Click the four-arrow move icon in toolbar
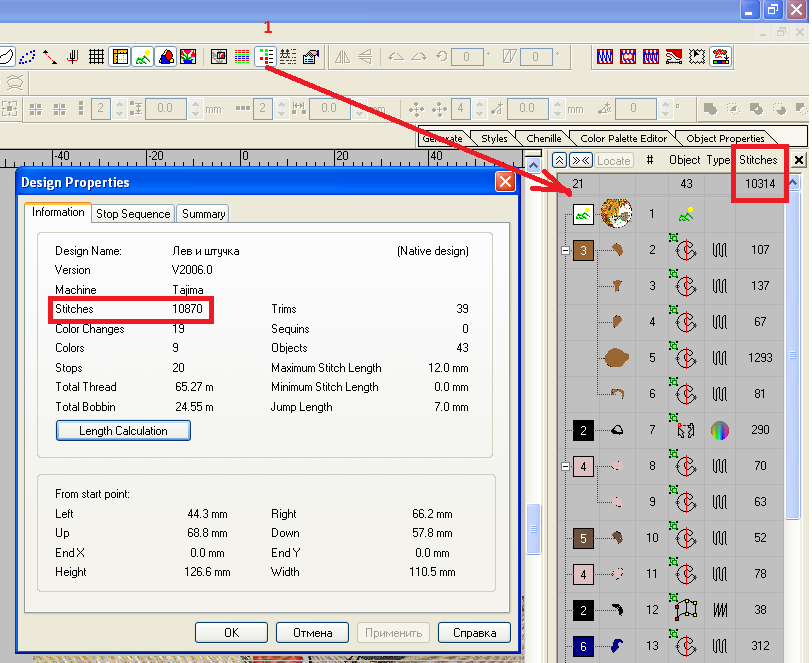Image resolution: width=812 pixels, height=663 pixels. 417,109
